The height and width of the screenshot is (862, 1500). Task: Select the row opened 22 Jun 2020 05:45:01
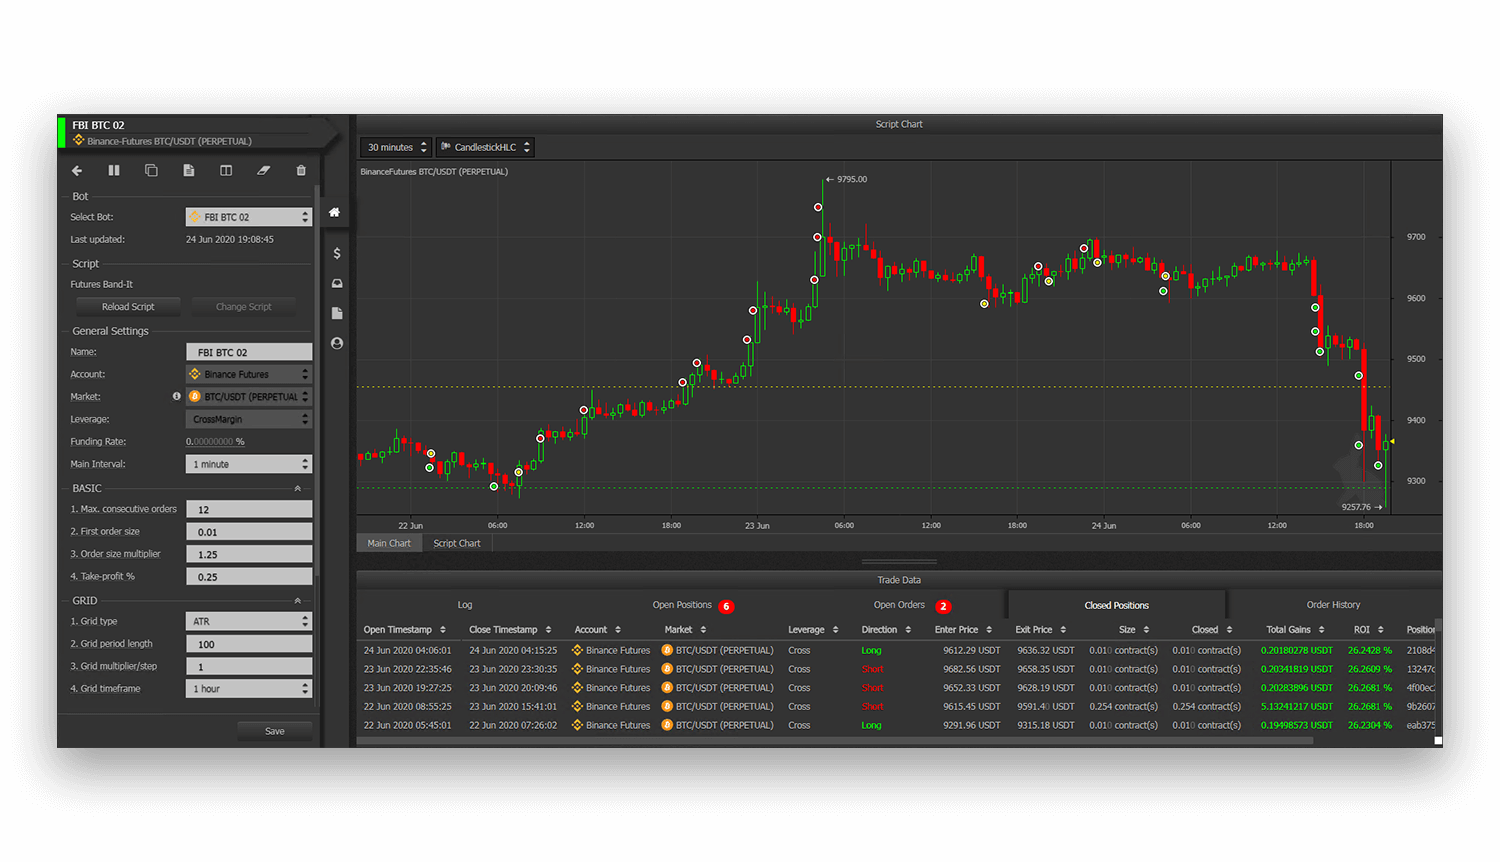tap(898, 726)
